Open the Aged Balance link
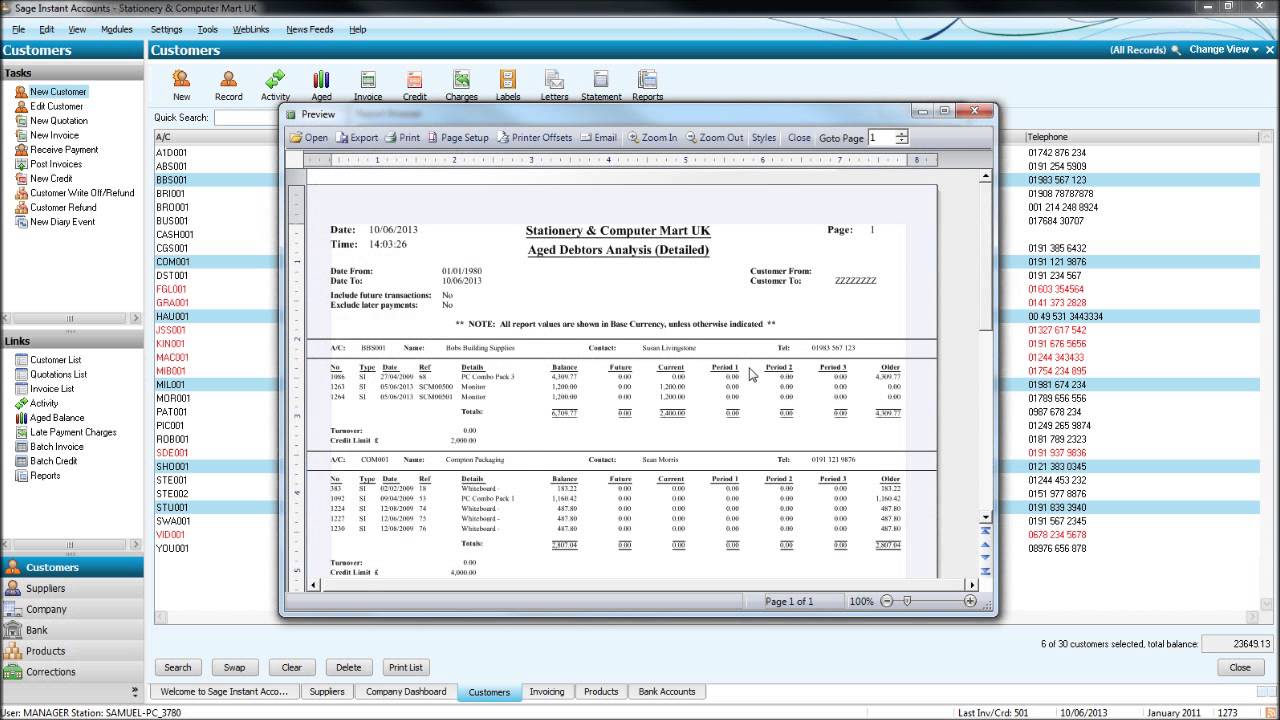 (x=56, y=418)
